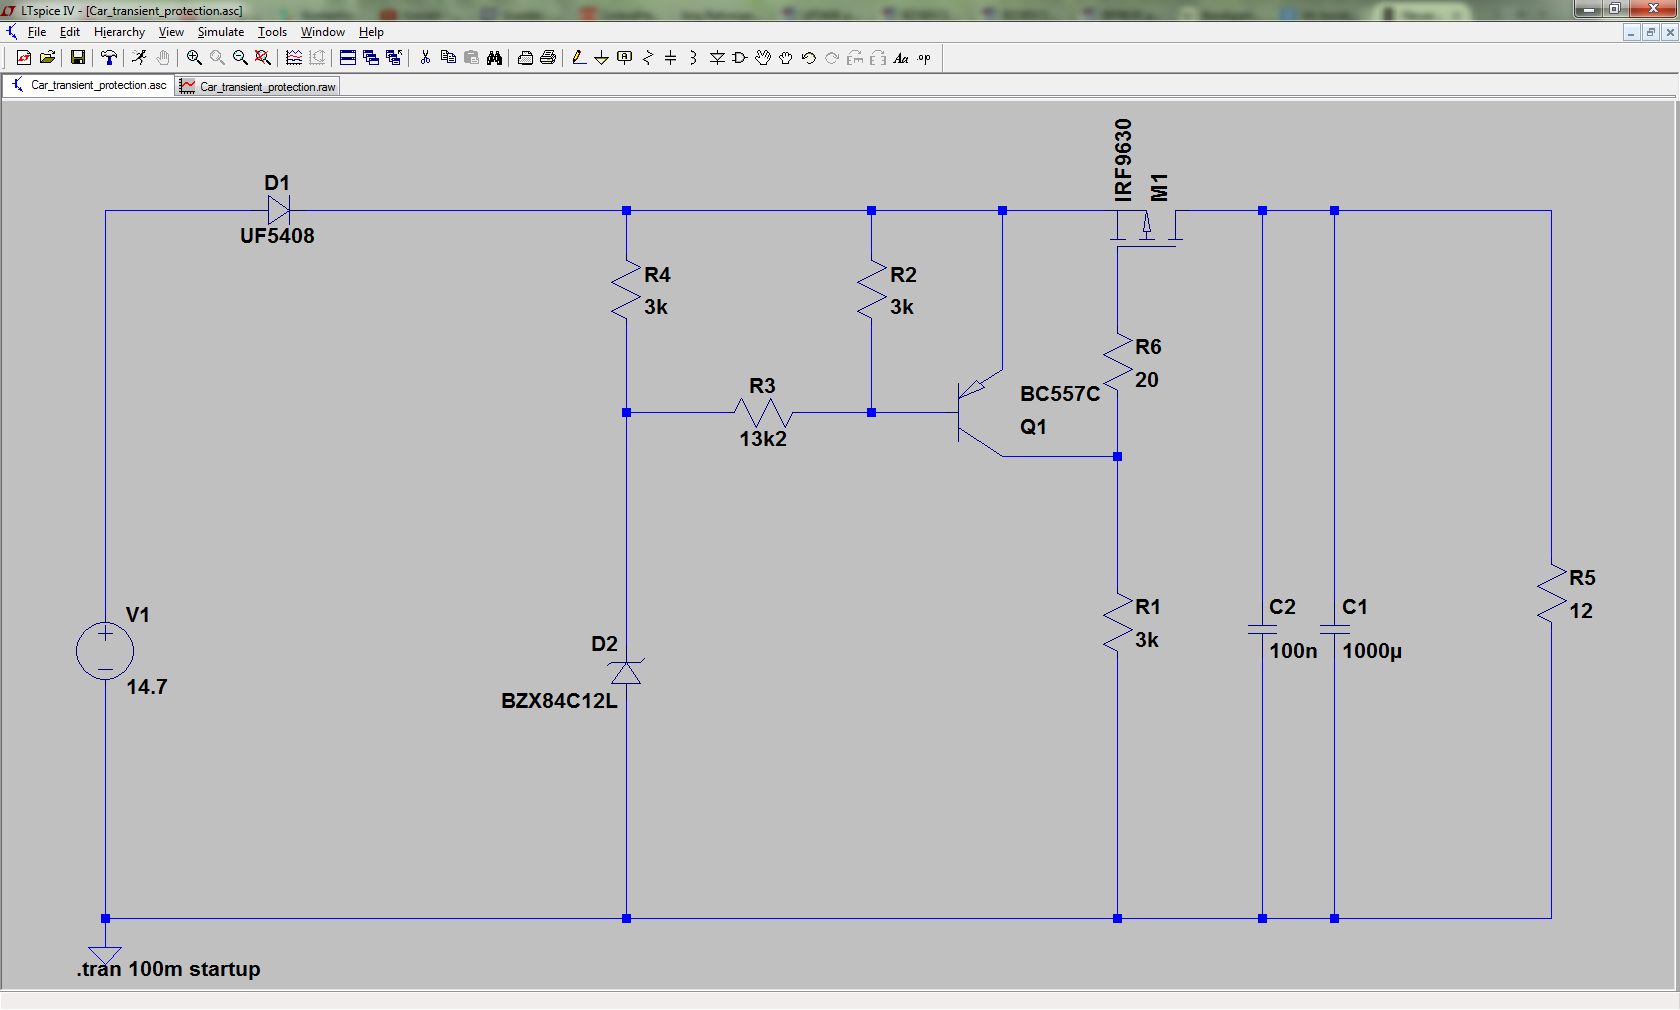Run the simulation with the running man icon
1680x1010 pixels.
[139, 58]
